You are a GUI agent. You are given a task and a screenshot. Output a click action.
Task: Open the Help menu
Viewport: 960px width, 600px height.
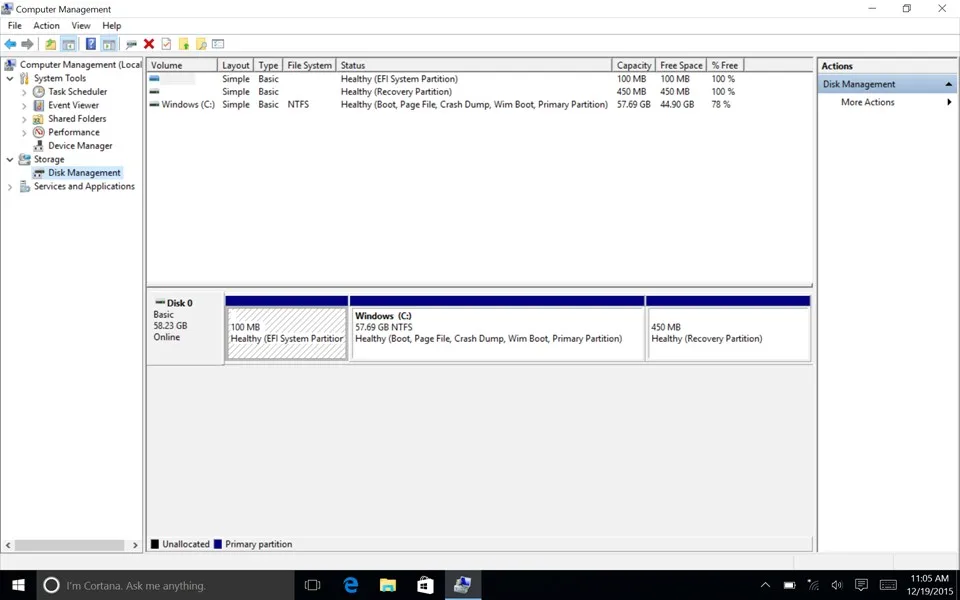(111, 26)
